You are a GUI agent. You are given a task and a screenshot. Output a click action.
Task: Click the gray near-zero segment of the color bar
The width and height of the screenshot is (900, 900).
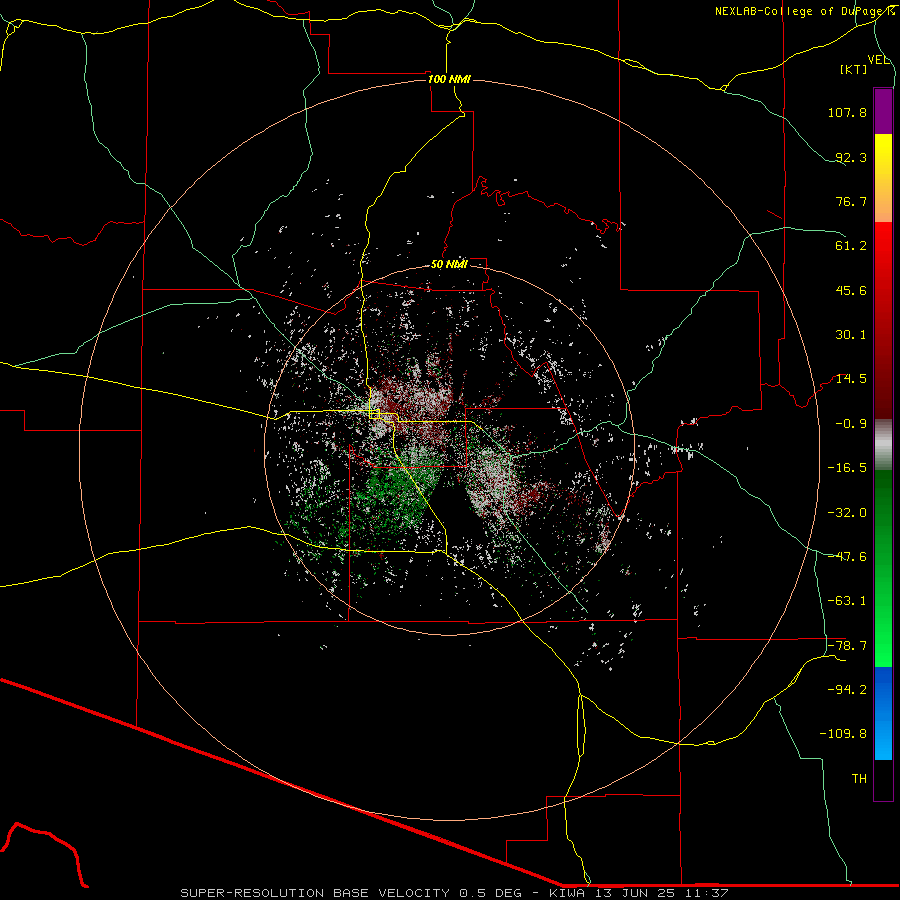pyautogui.click(x=883, y=445)
